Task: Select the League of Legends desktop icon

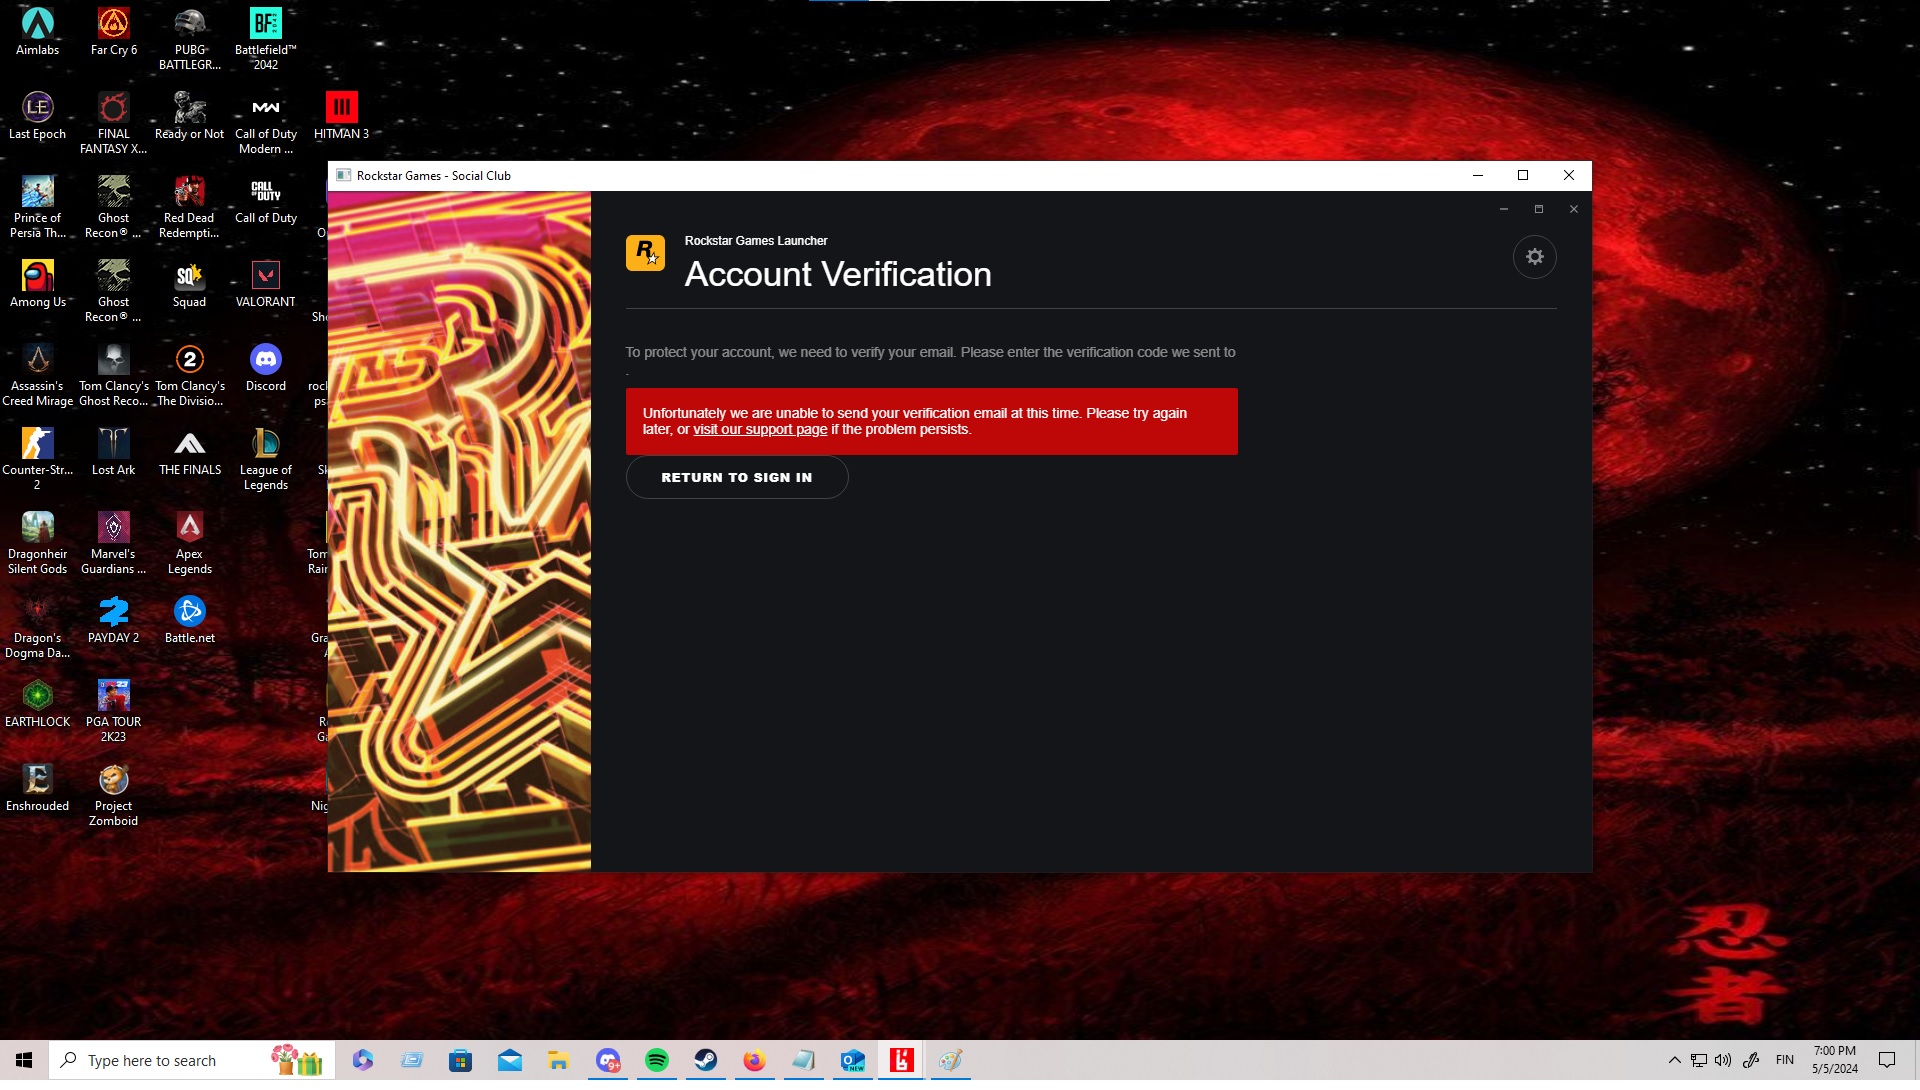Action: [266, 460]
